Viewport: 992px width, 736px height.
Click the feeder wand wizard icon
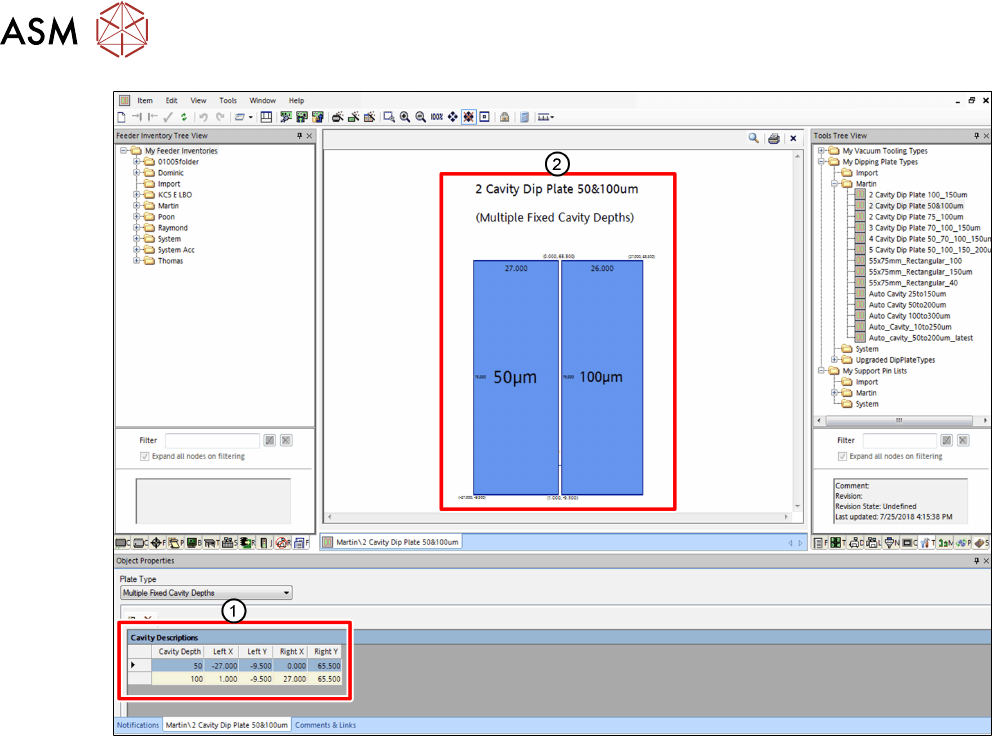click(x=338, y=117)
